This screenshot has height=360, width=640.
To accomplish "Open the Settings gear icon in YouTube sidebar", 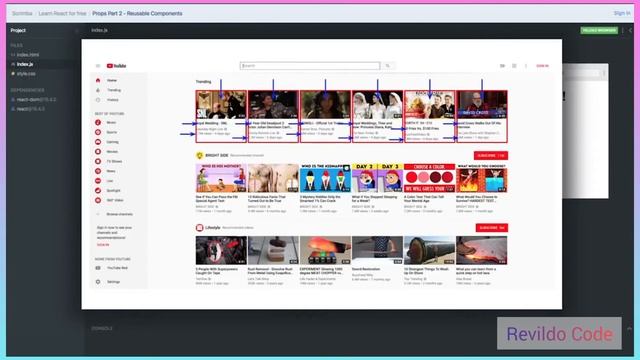I will click(x=98, y=282).
